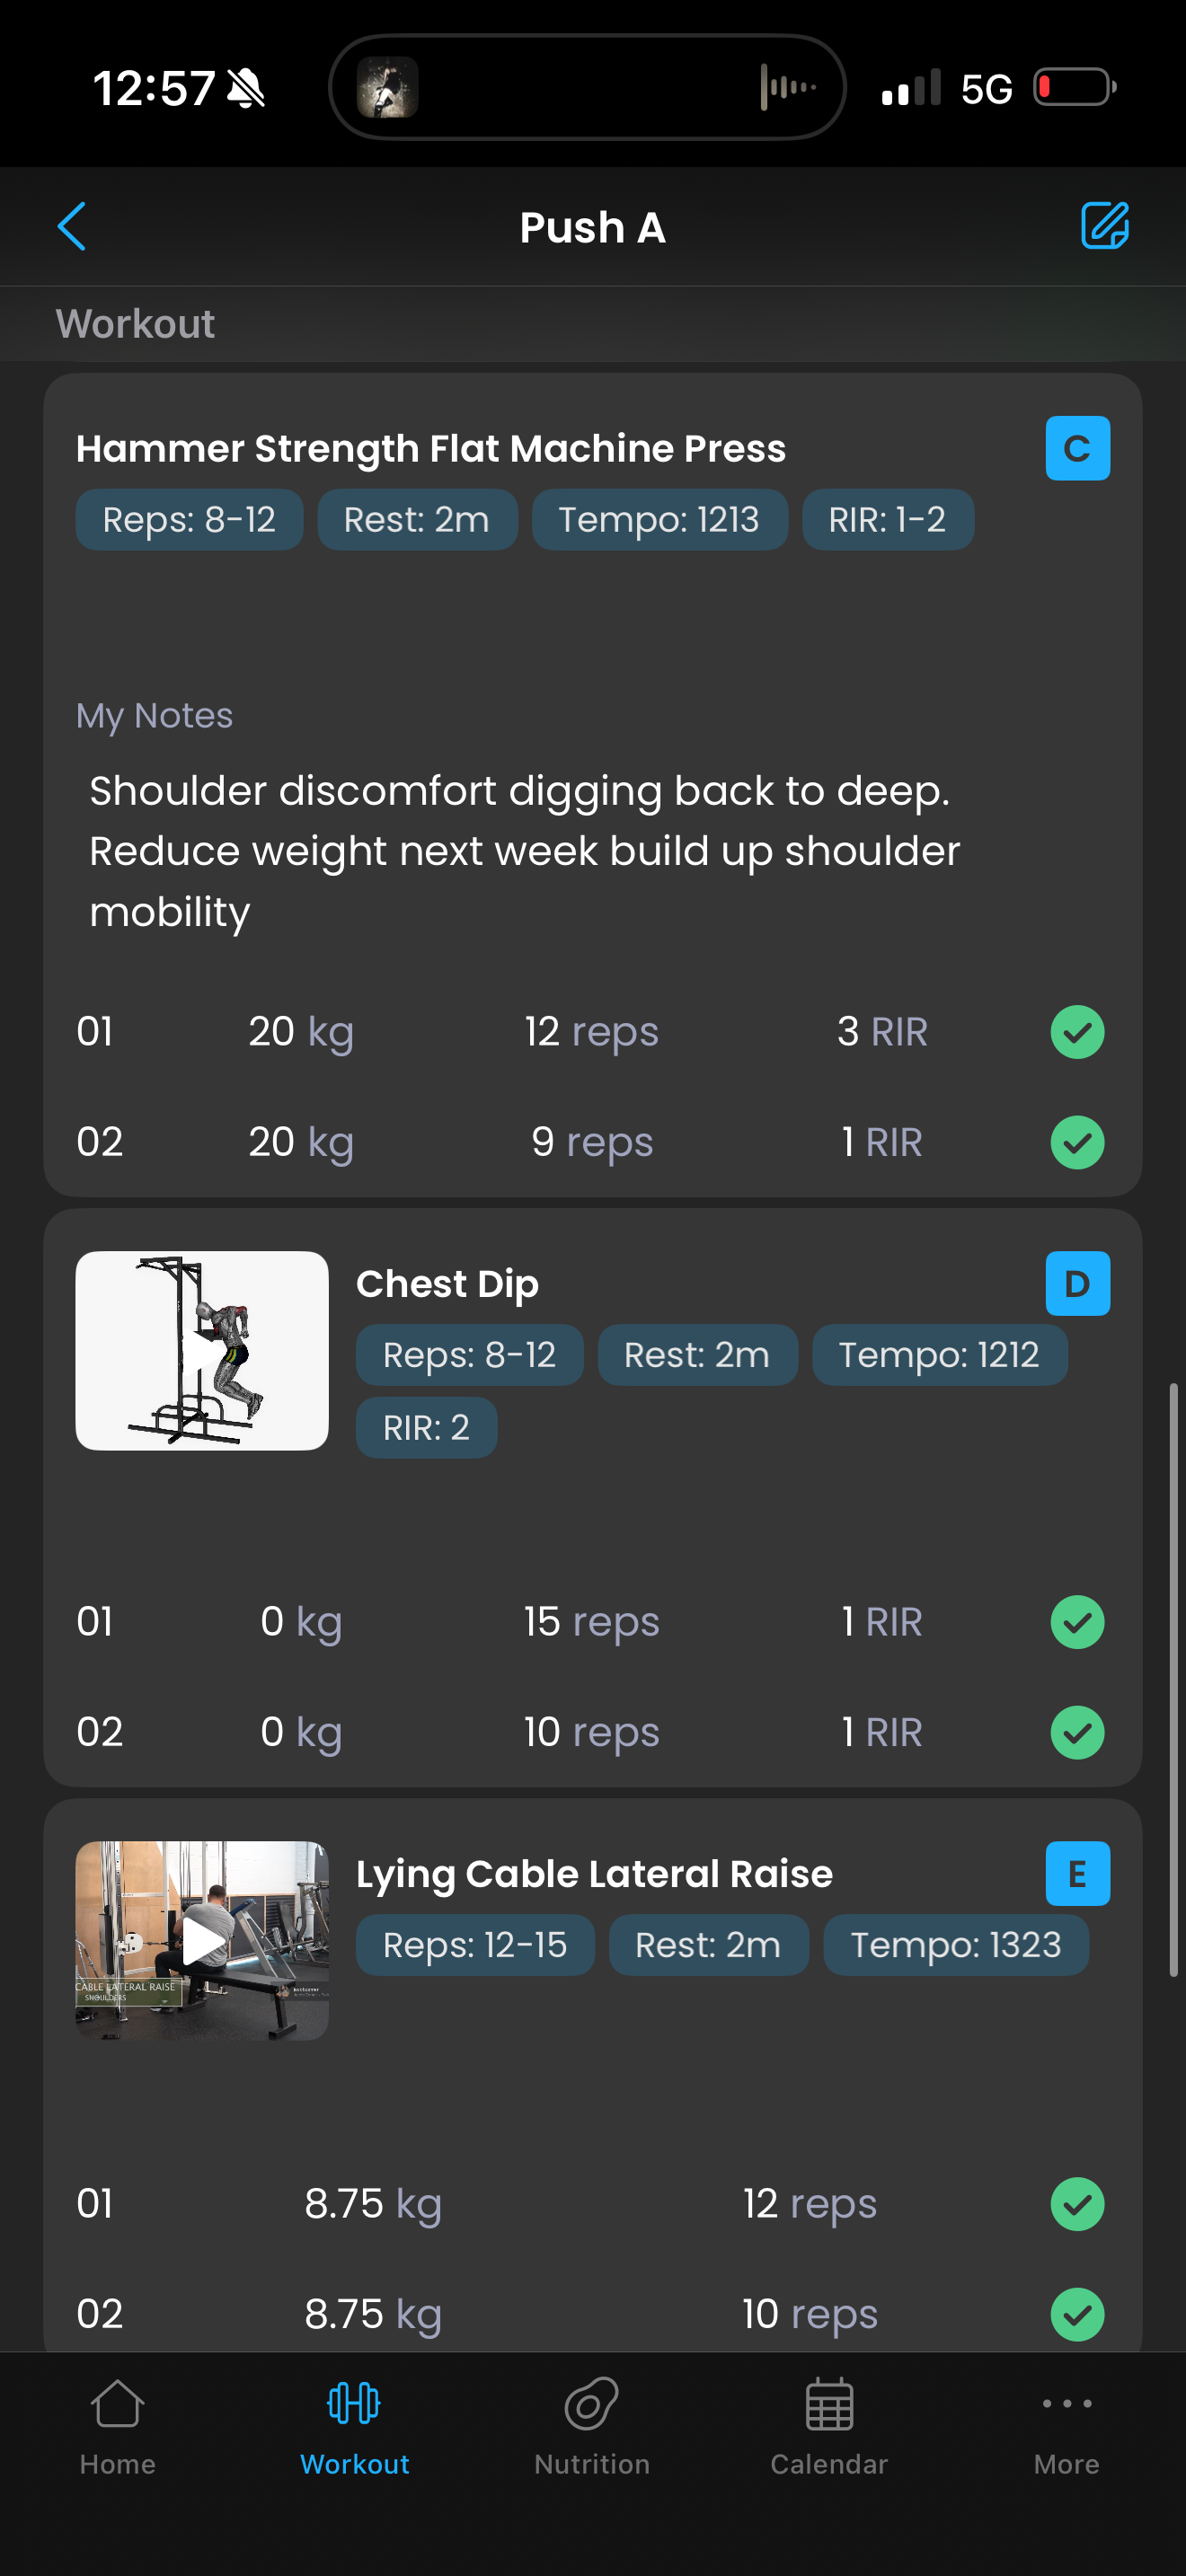Tap the D badge on Chest Dip

coord(1077,1283)
